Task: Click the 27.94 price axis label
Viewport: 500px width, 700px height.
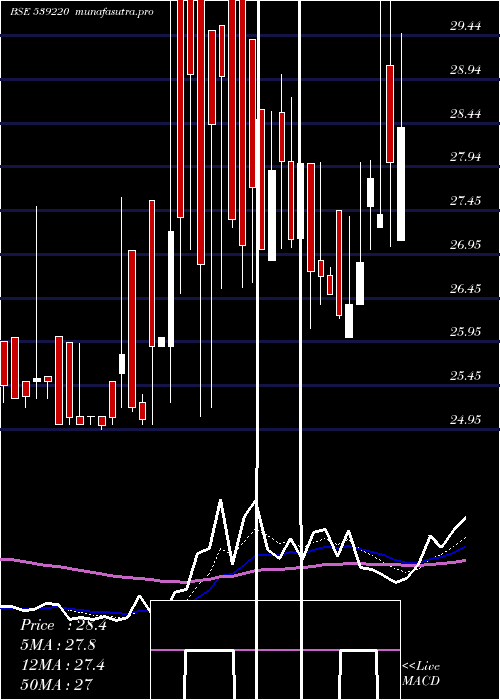Action: point(465,157)
